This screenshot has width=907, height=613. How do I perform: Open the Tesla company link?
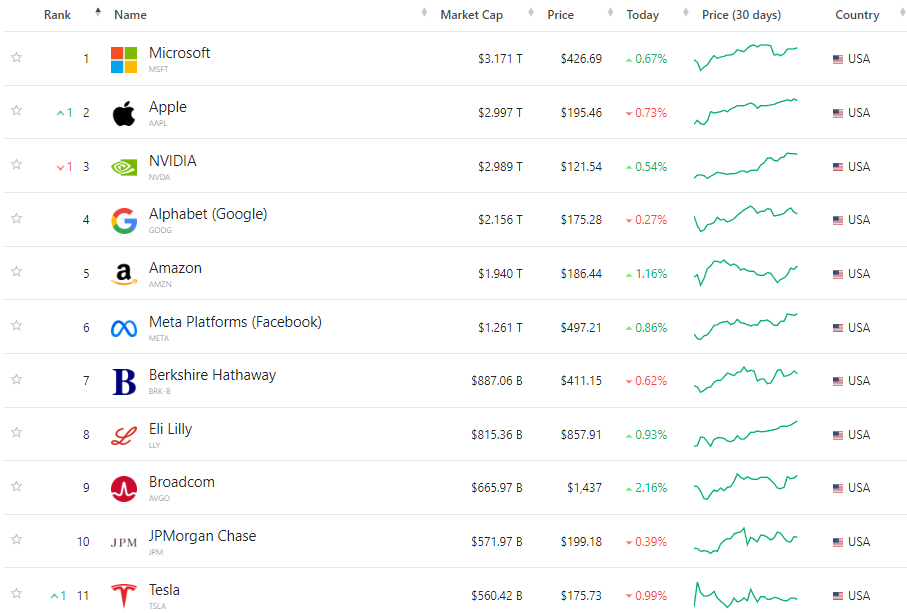[x=164, y=590]
